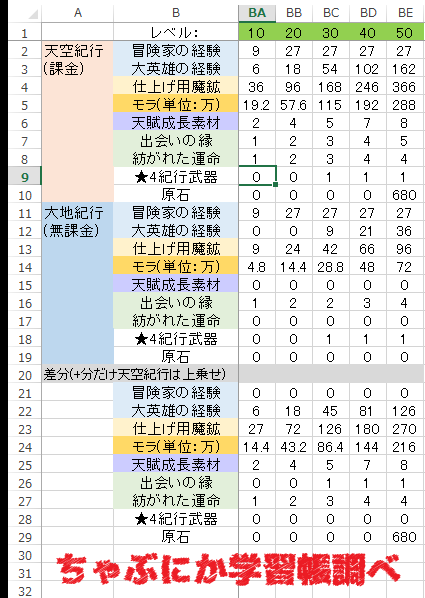This screenshot has width=425, height=598.
Task: Select the active cell BA9 showing 0
Action: [257, 177]
